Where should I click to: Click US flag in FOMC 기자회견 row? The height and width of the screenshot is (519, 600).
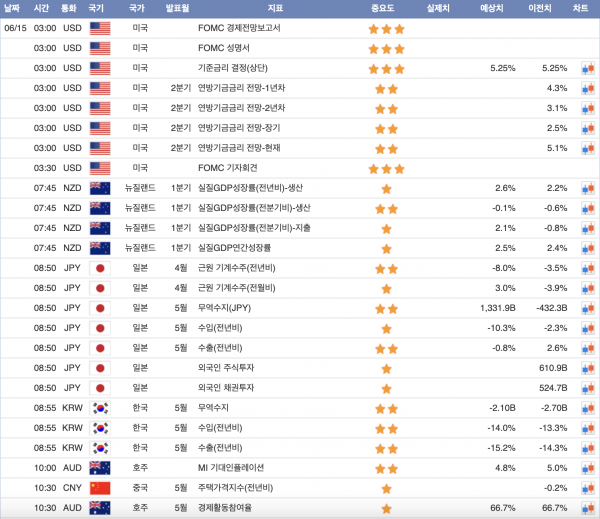coord(99,168)
